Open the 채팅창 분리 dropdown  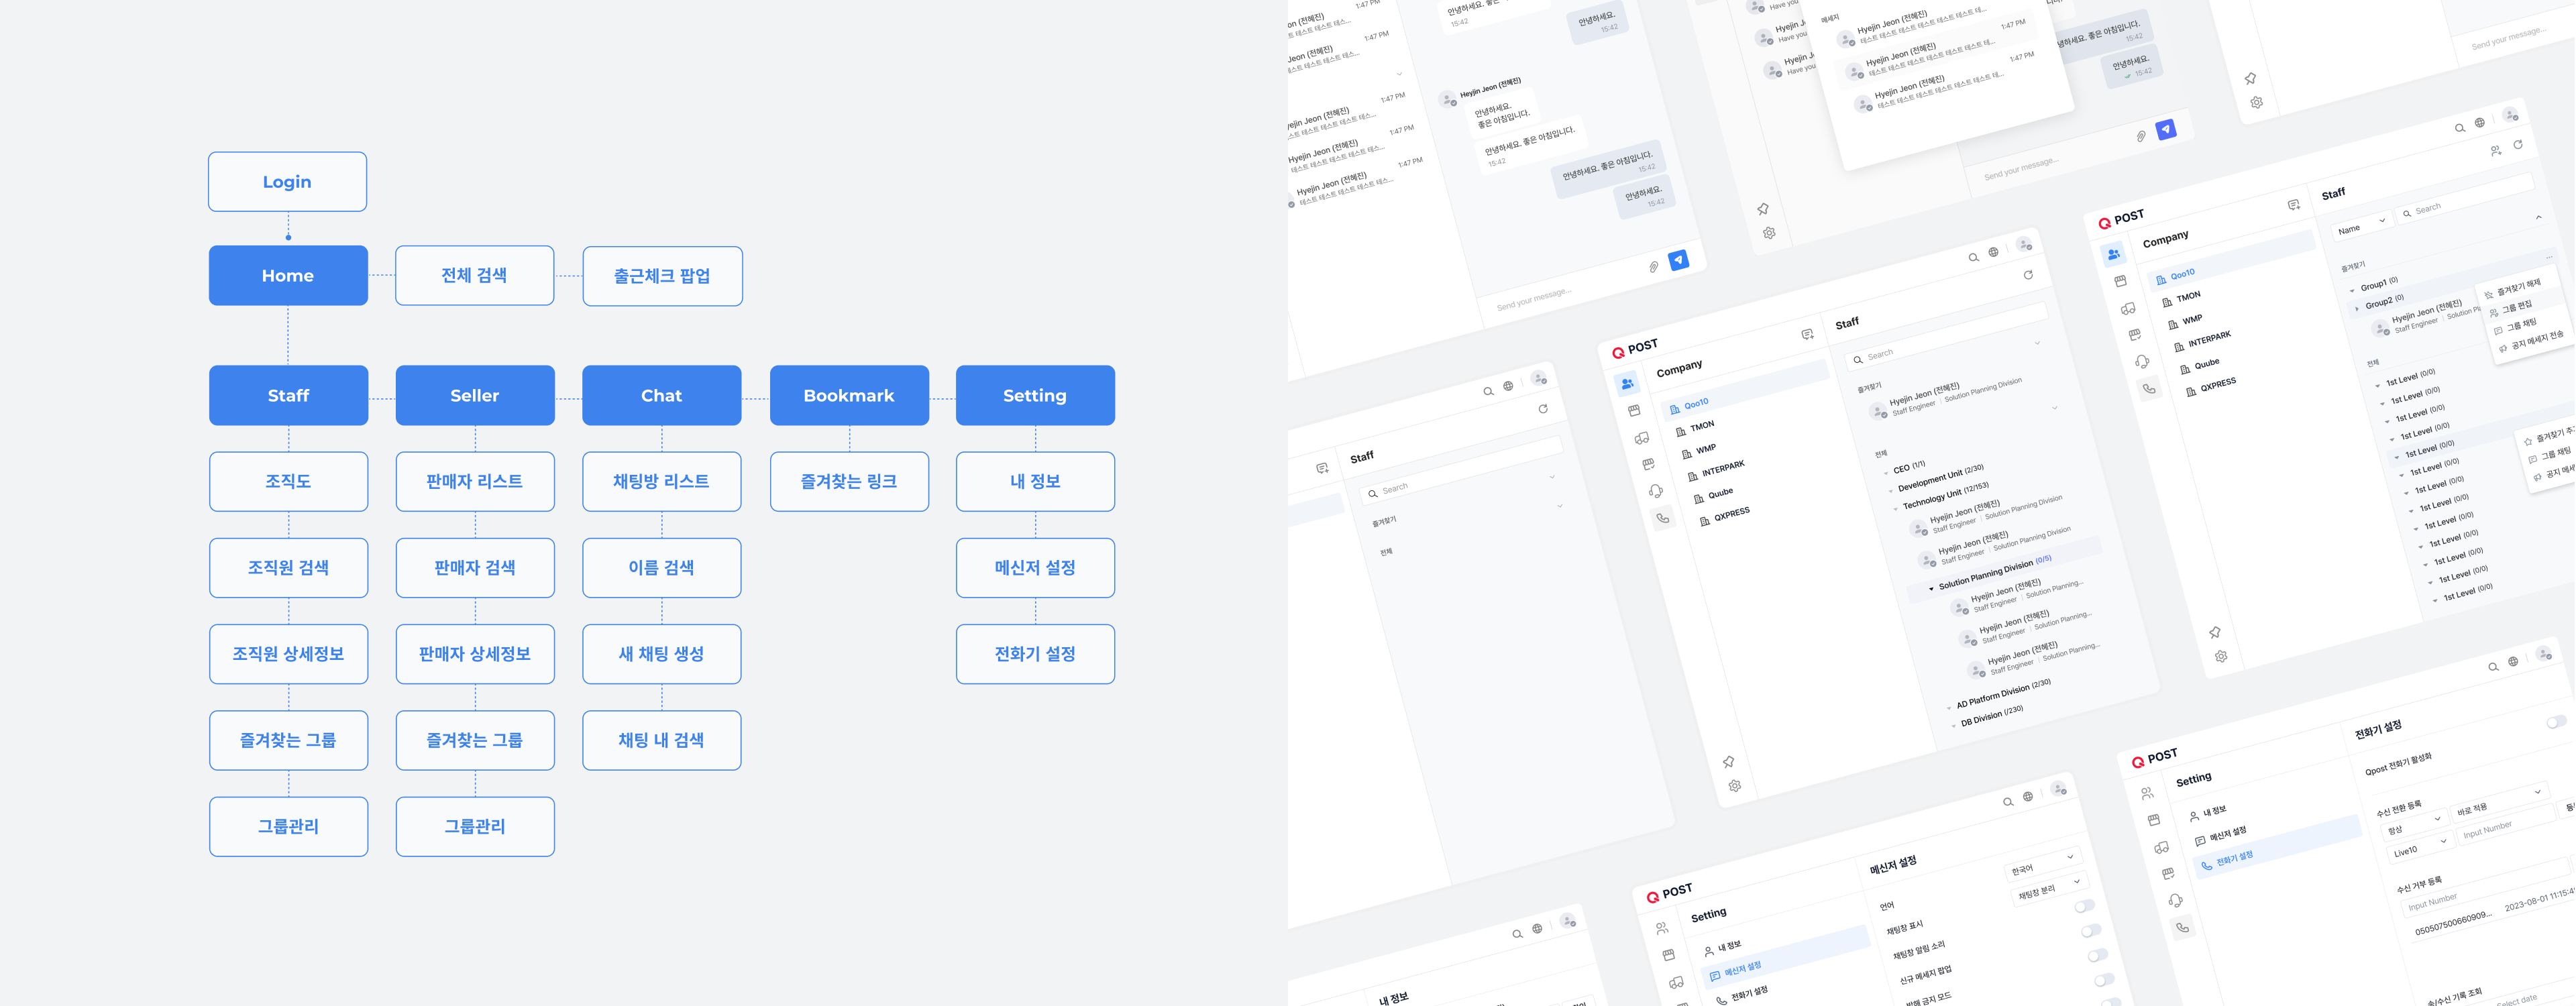point(2050,888)
